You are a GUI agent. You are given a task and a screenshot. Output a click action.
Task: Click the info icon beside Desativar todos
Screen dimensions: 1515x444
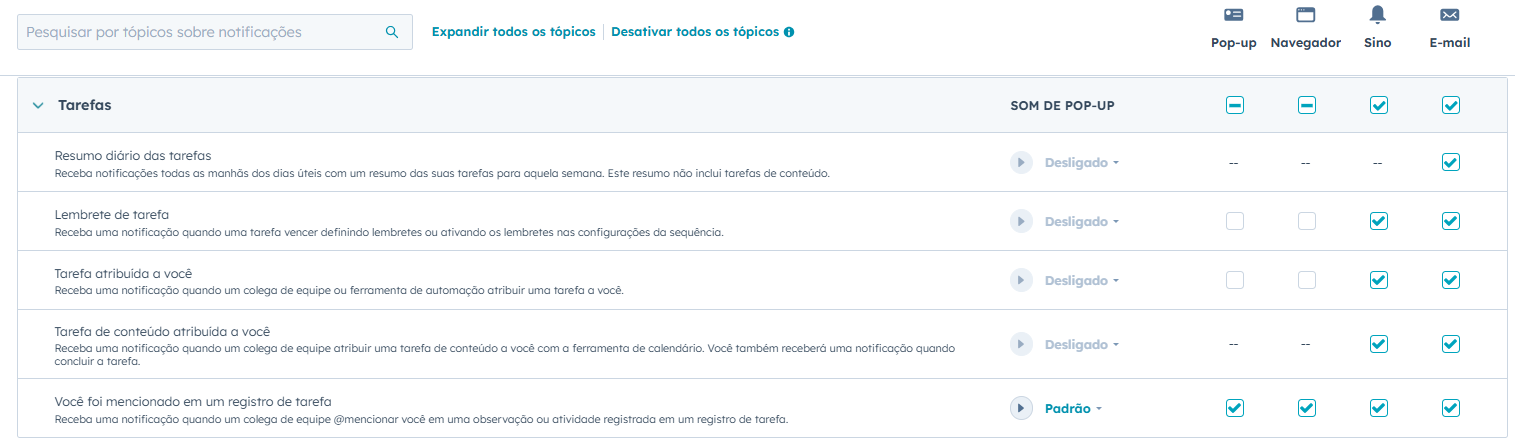[x=789, y=32]
